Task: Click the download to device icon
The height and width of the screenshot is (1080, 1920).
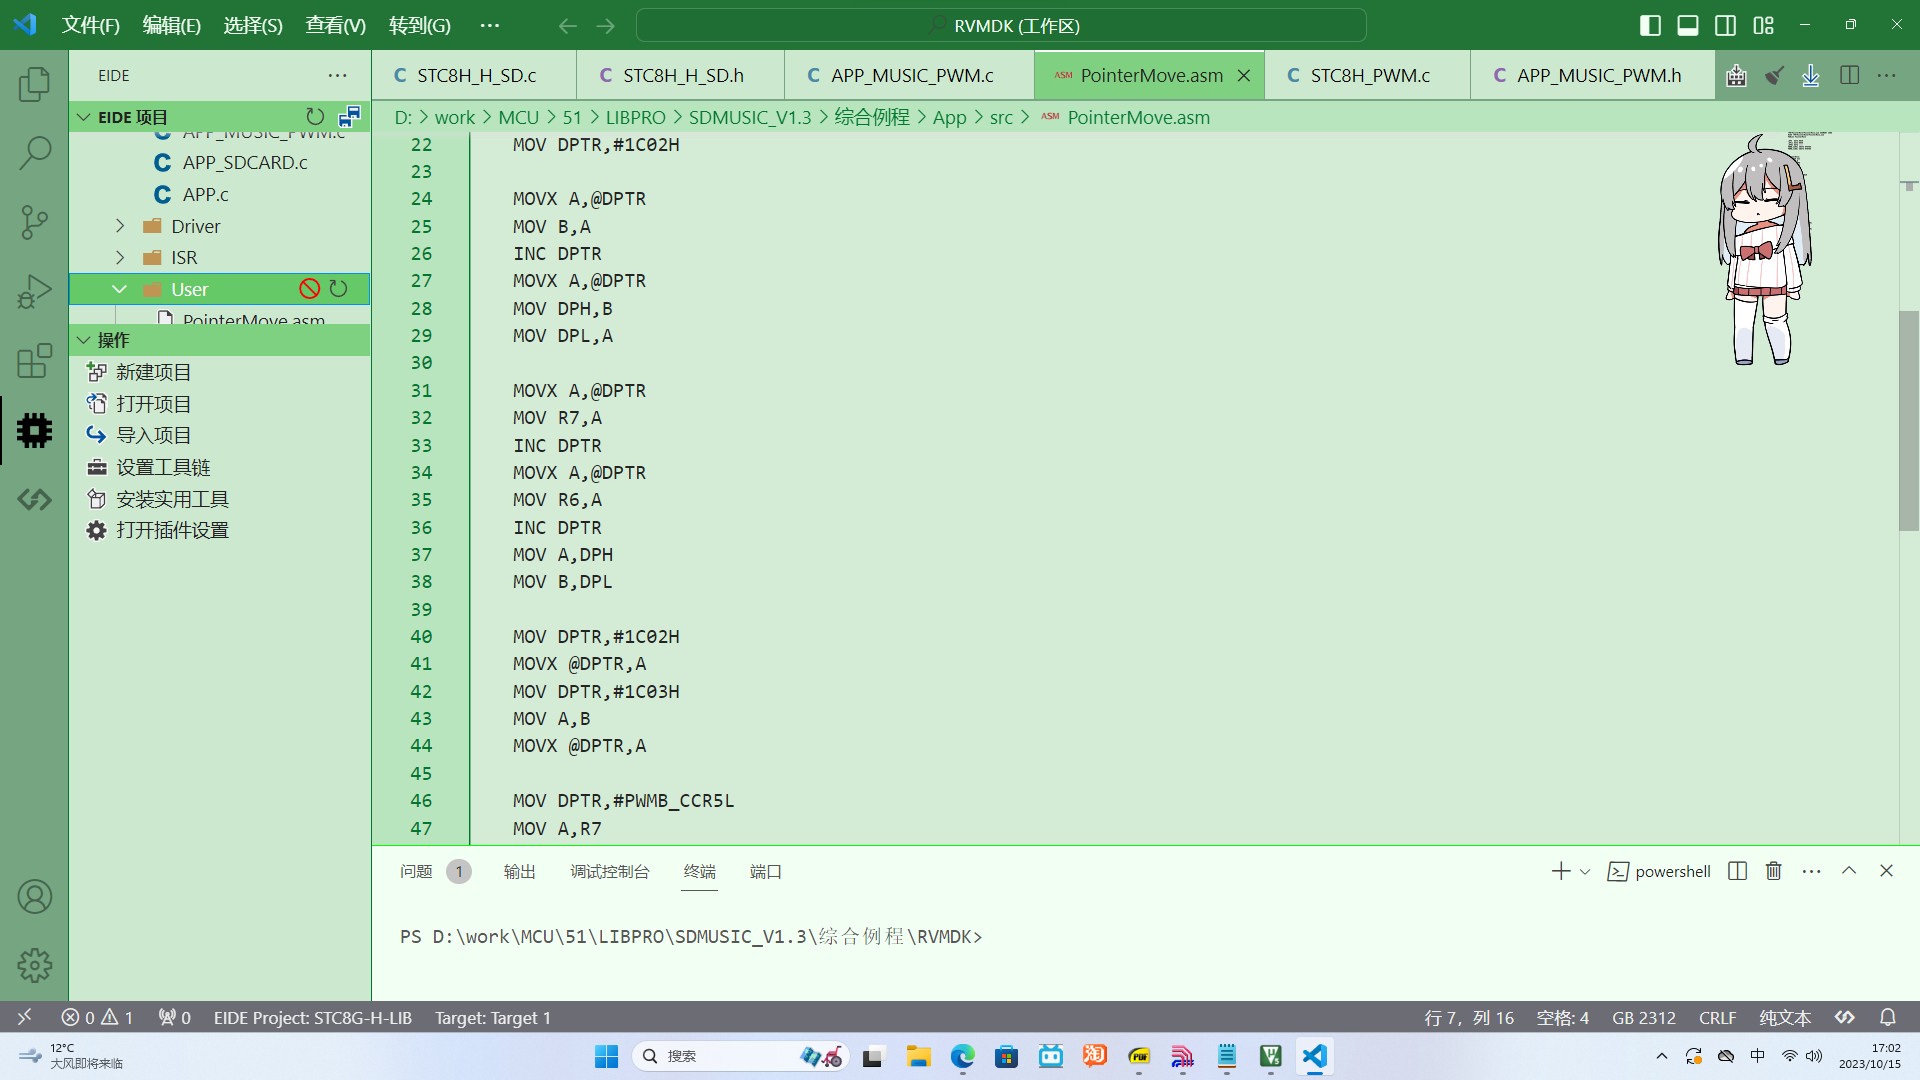Action: point(1811,75)
